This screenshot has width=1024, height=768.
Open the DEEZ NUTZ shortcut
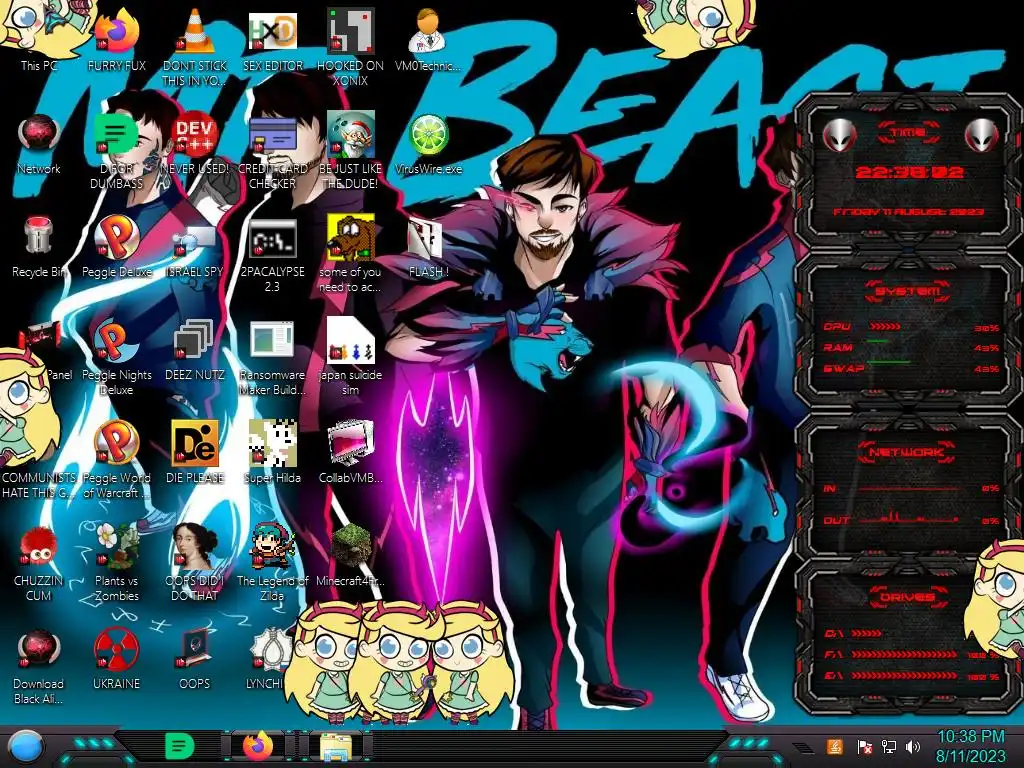(195, 350)
